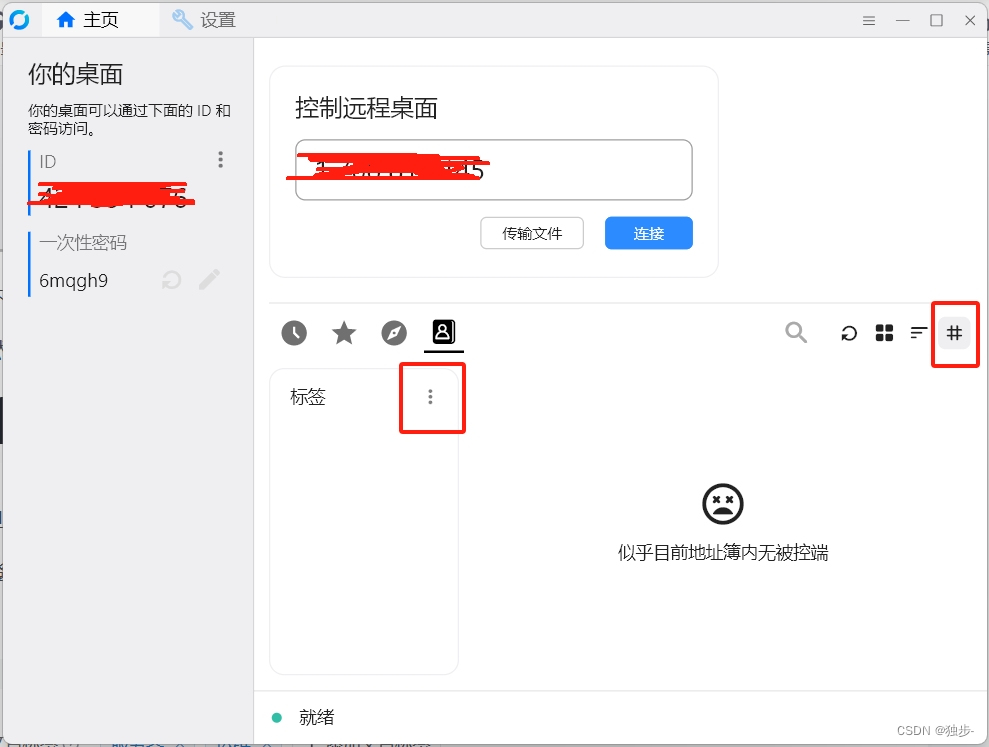Select the one-time password 6mqgh9 text
The height and width of the screenshot is (747, 989).
73,280
